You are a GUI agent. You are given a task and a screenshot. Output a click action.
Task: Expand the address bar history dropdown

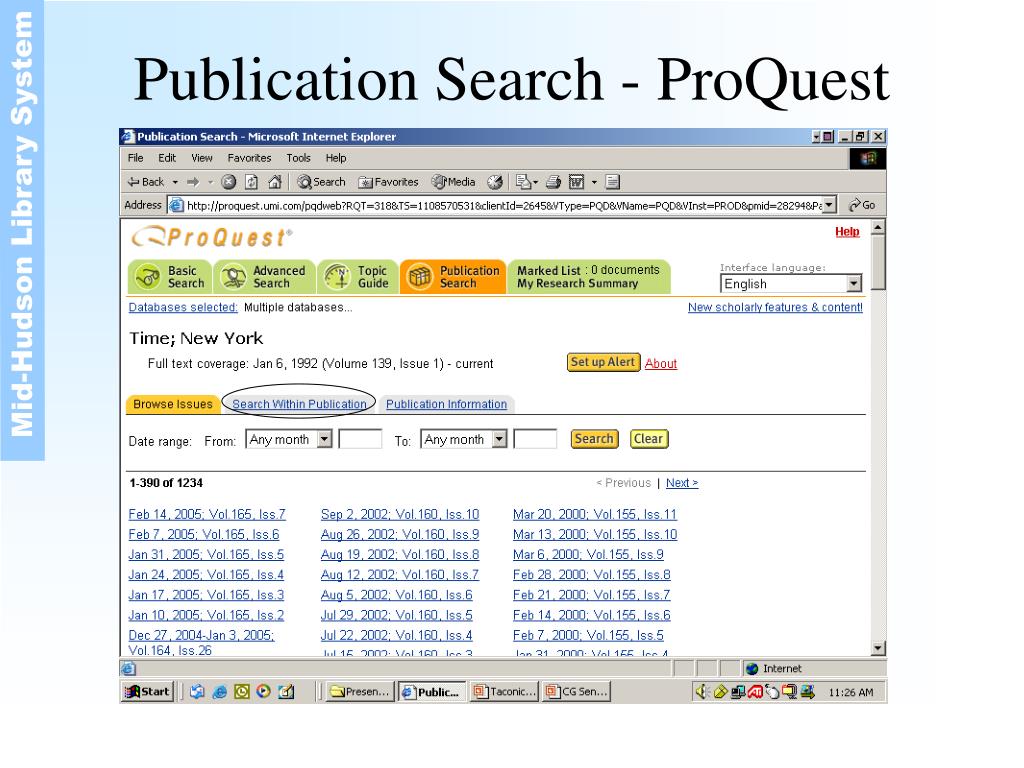(829, 205)
